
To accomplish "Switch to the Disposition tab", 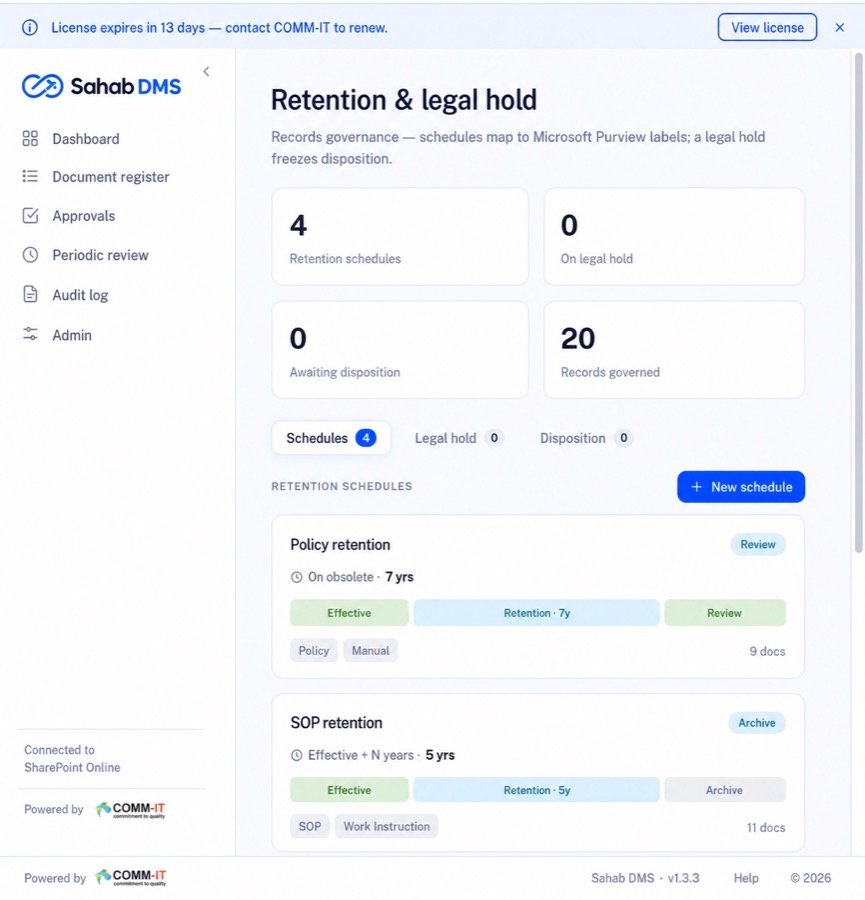I will pyautogui.click(x=585, y=438).
